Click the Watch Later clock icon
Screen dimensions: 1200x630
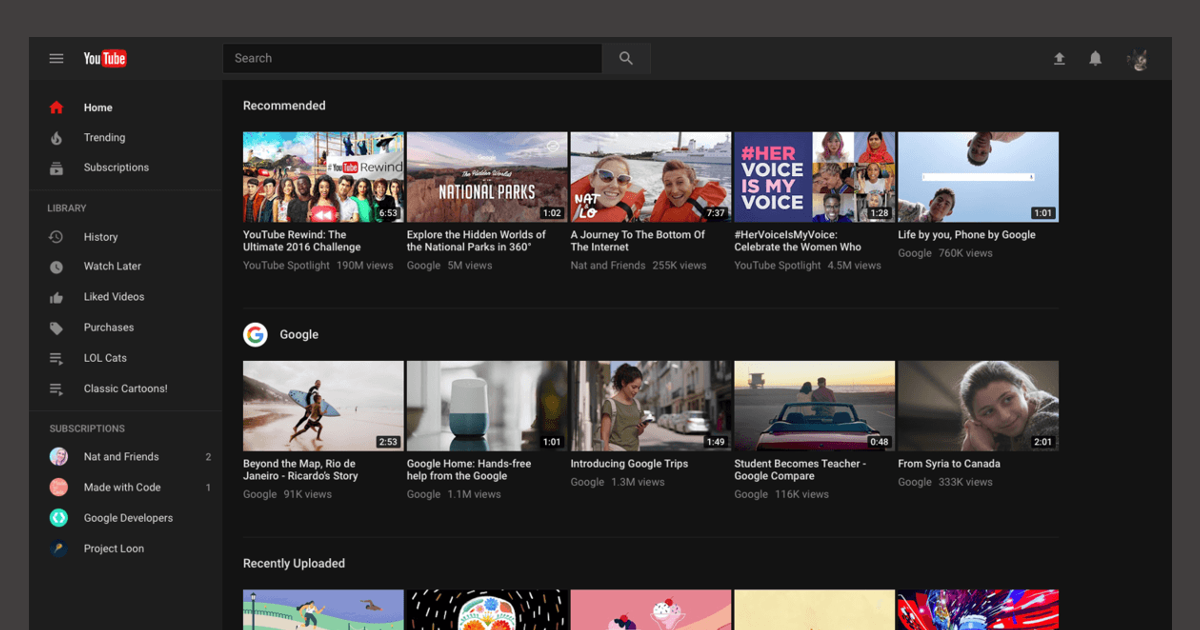[56, 267]
